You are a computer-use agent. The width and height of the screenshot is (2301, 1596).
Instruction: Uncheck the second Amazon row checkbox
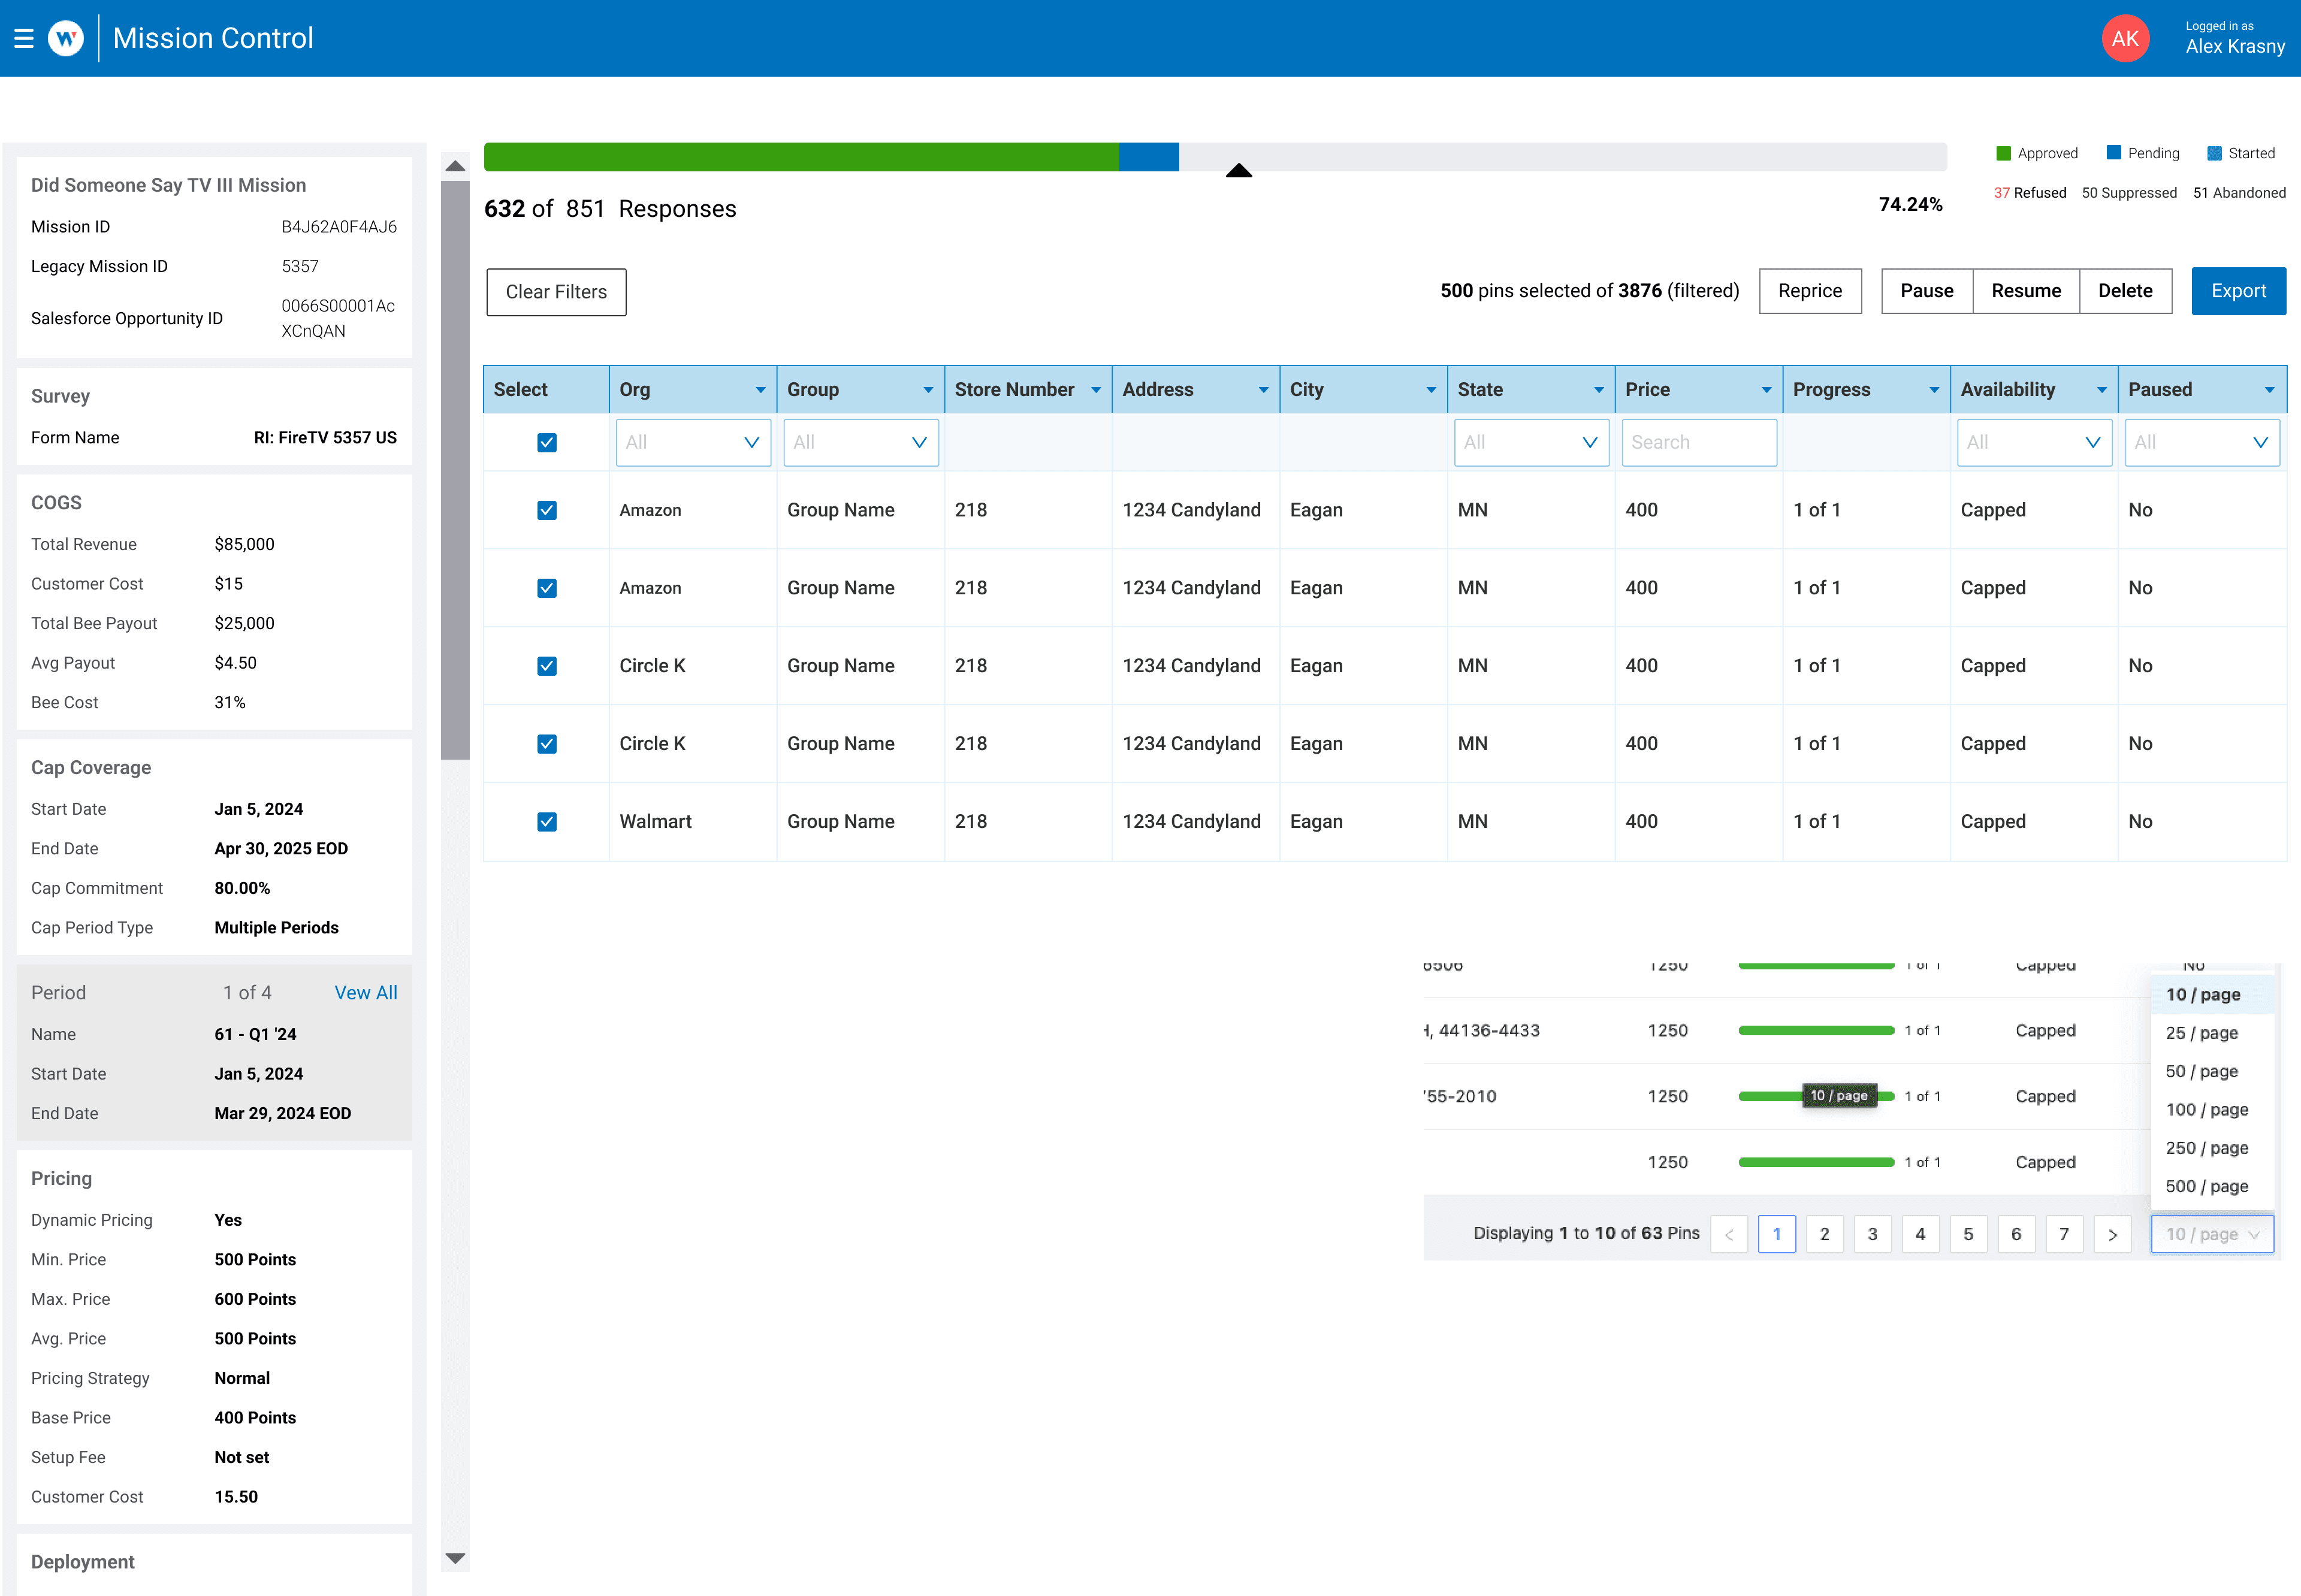coord(547,588)
